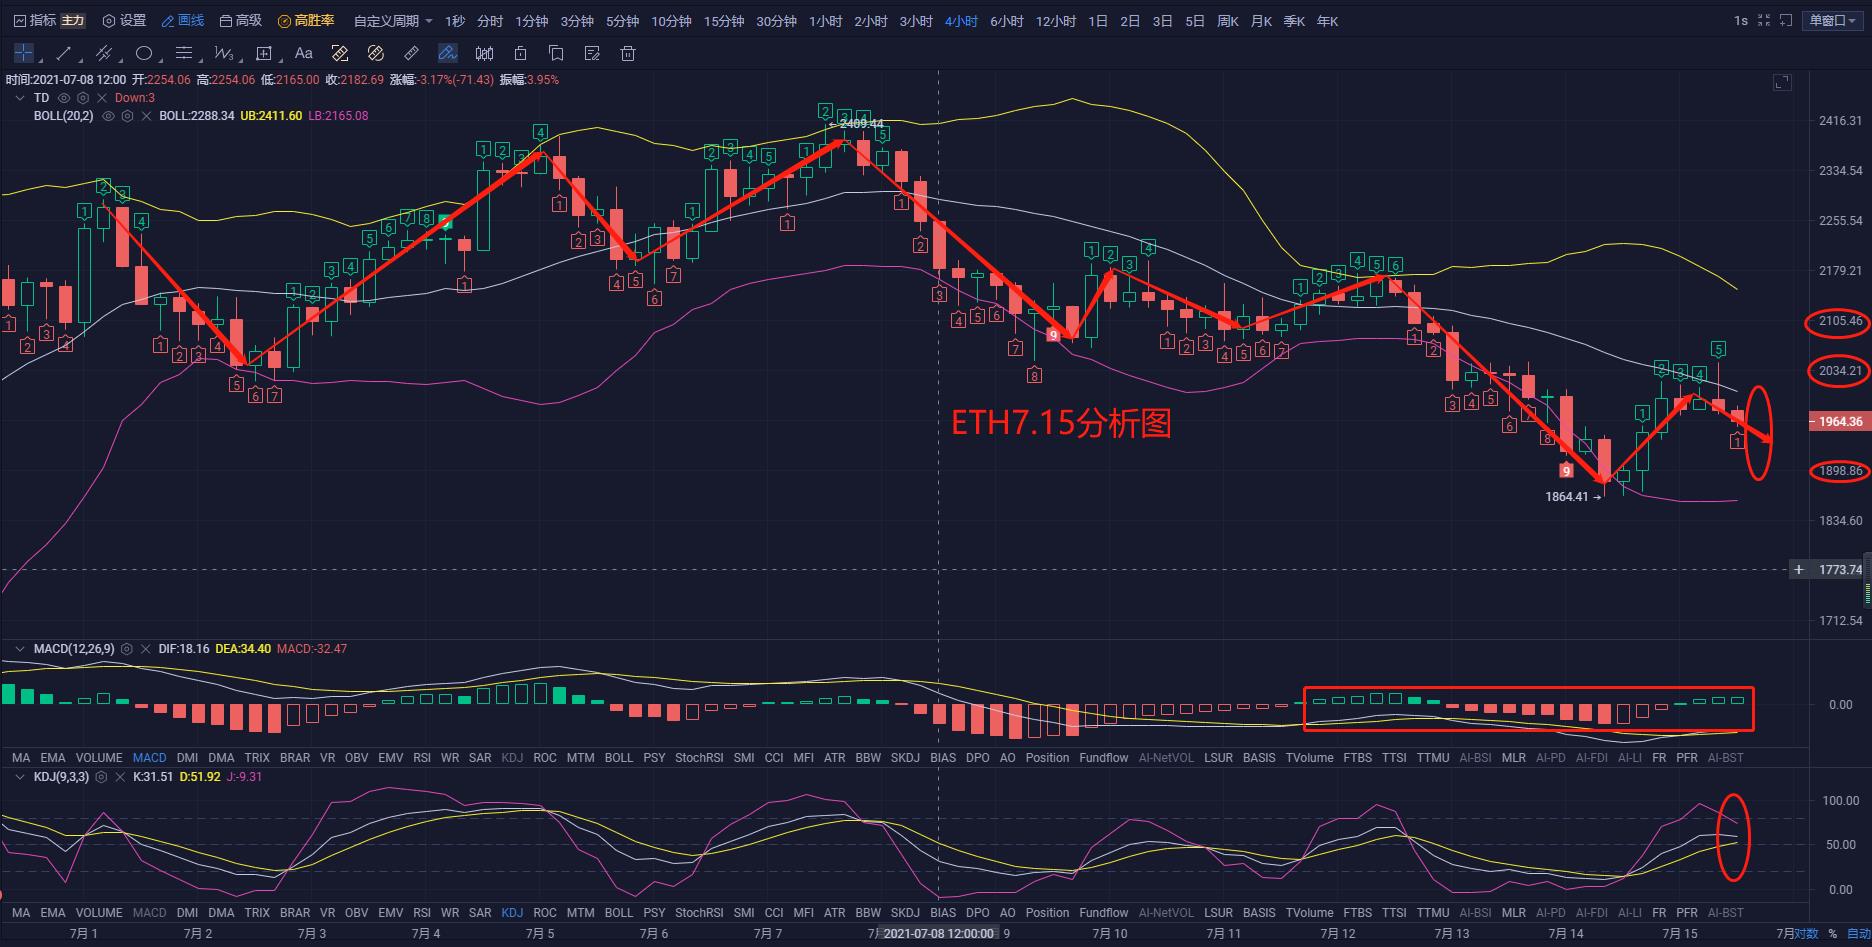Screen dimensions: 1872x947
Task: Click the first diagonal ruler icon
Action: coord(340,53)
